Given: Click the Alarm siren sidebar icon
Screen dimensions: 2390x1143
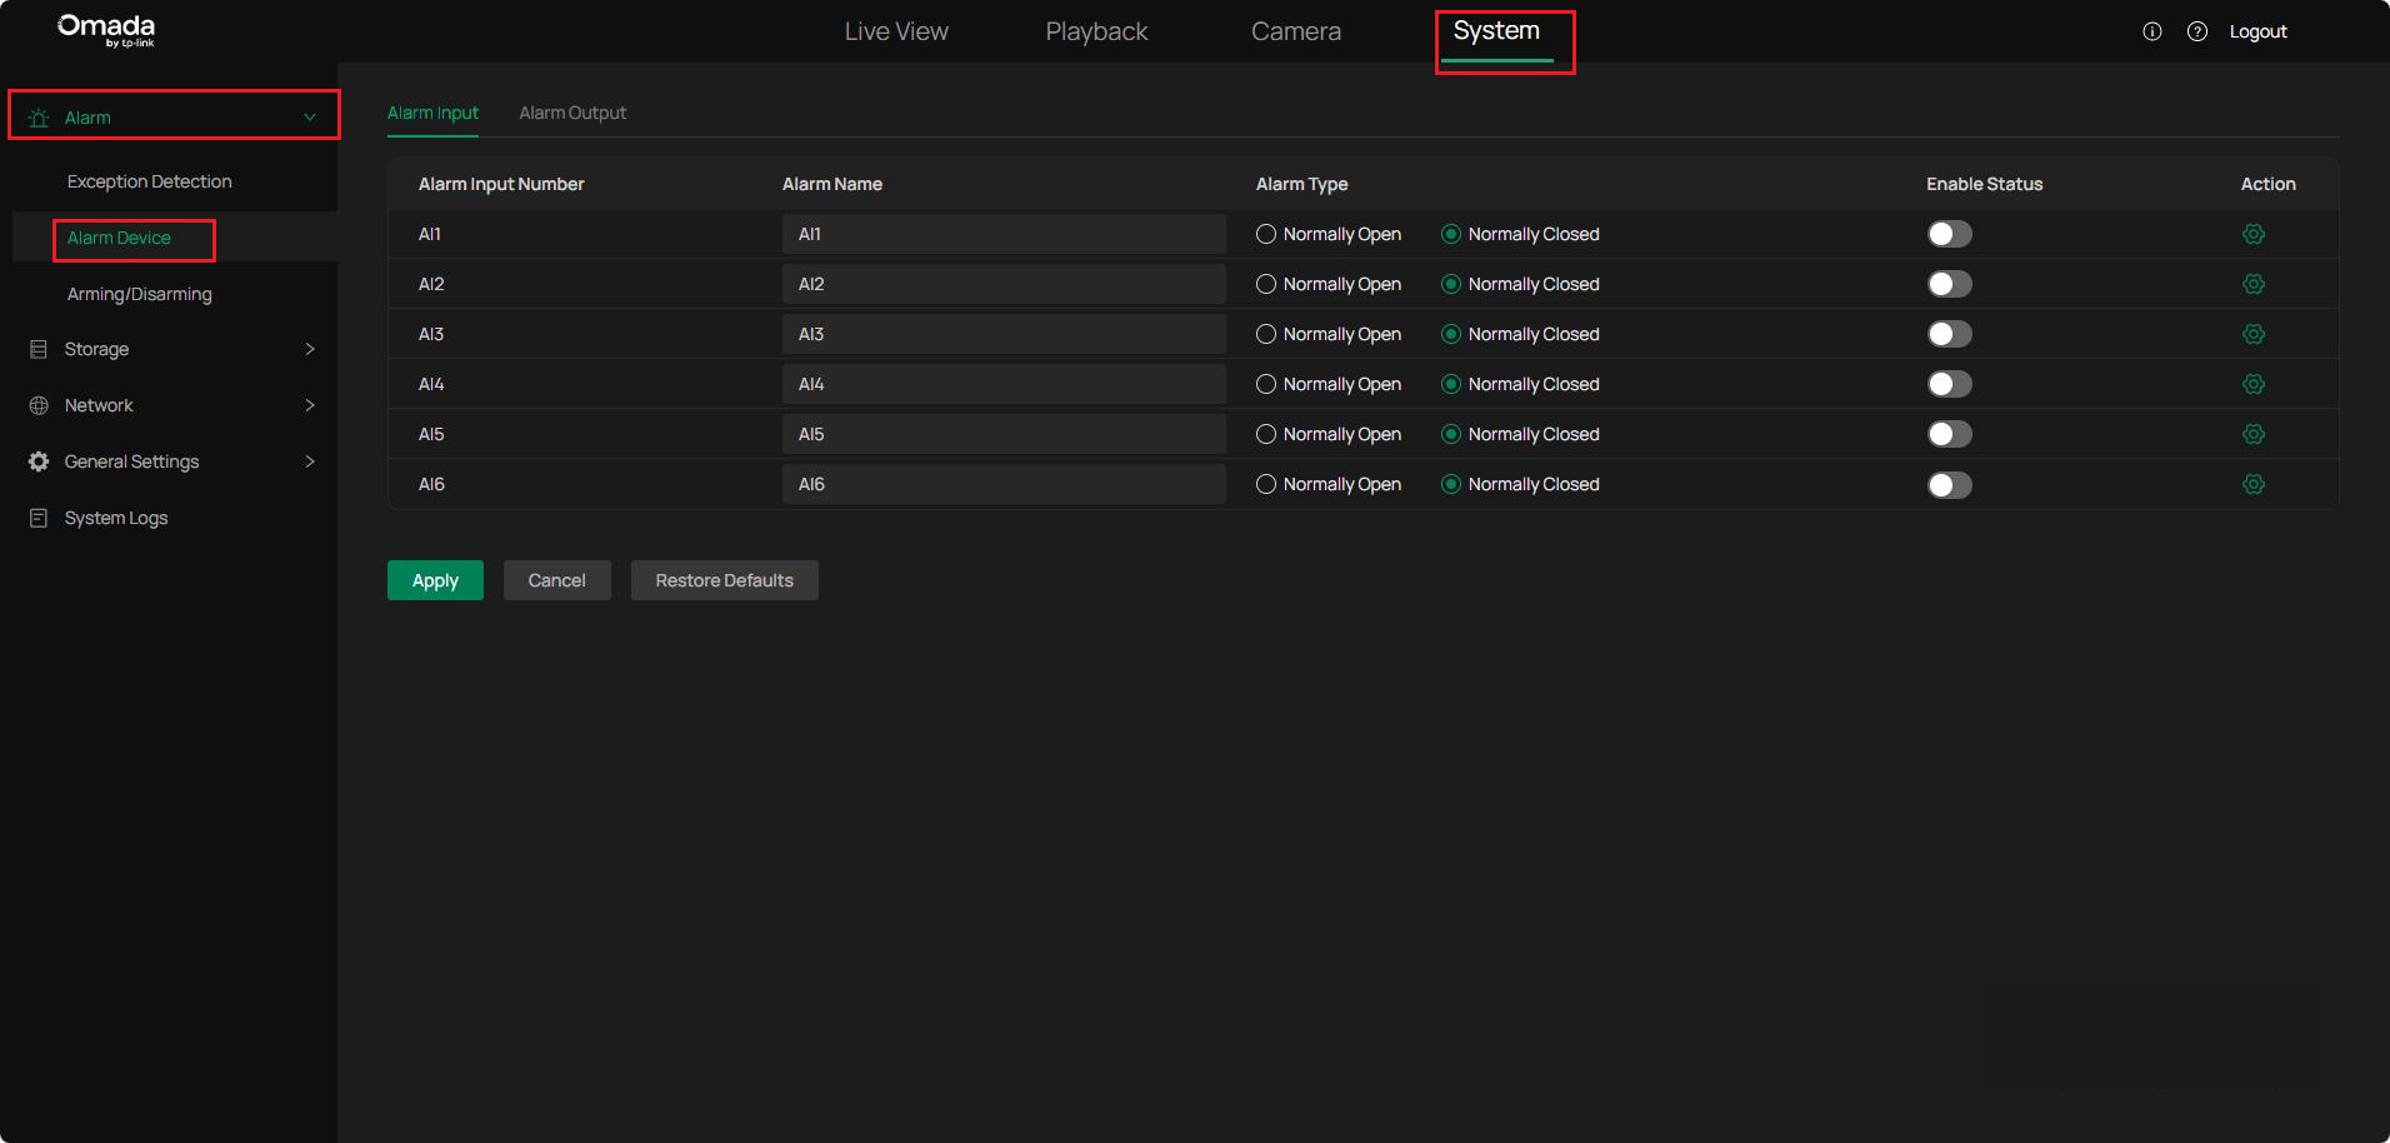Looking at the screenshot, I should [x=38, y=118].
